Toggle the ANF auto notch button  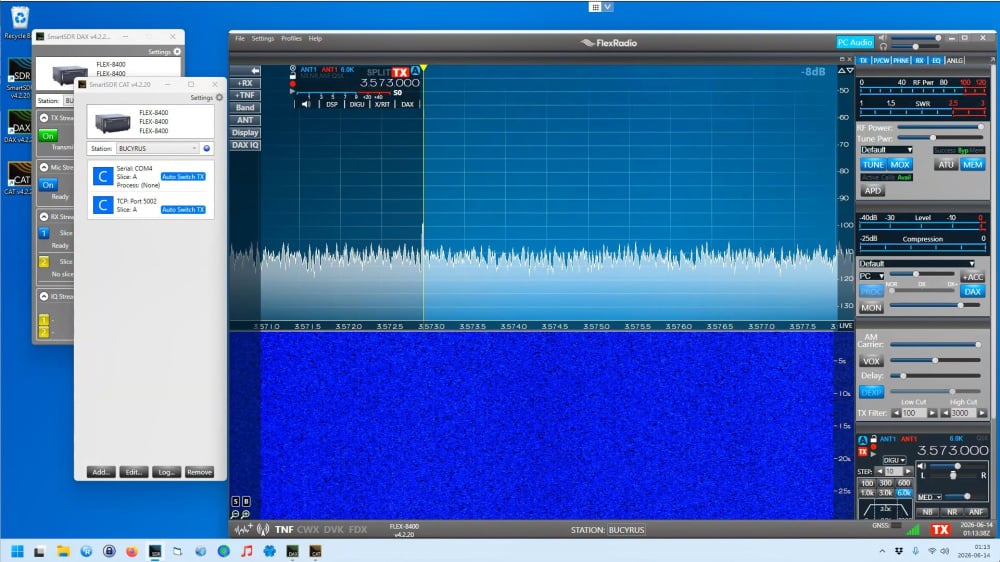[976, 512]
